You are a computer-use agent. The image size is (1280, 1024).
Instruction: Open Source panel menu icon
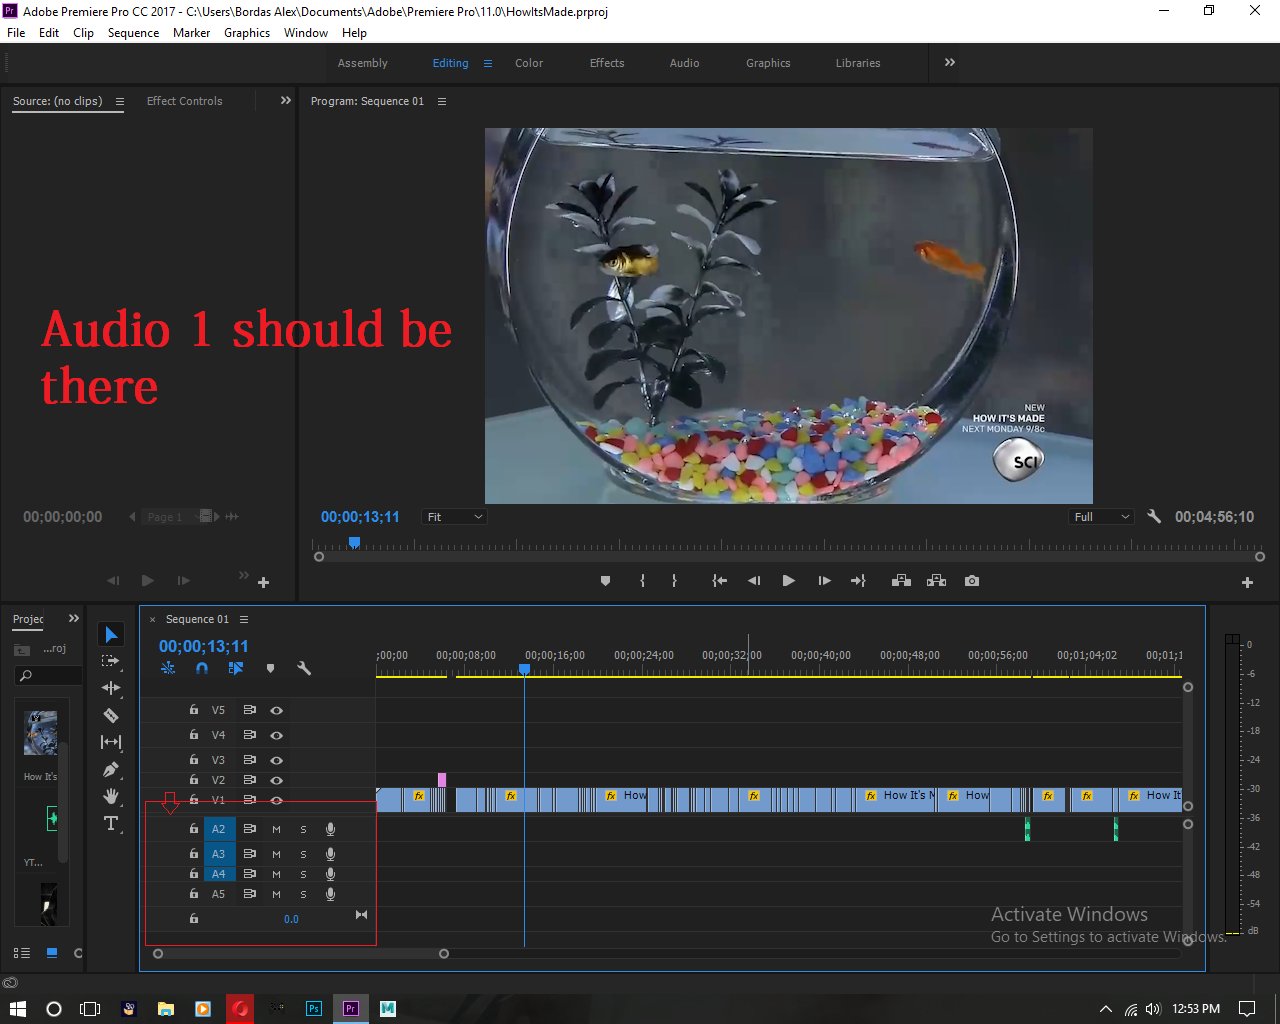click(120, 101)
